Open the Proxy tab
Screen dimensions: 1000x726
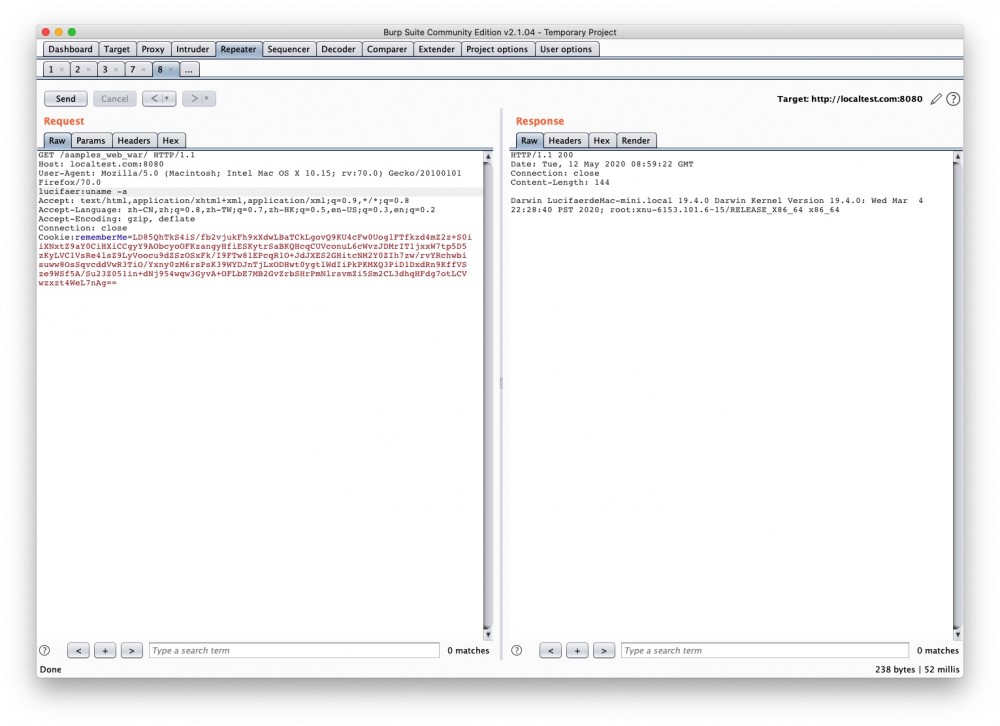pos(153,49)
